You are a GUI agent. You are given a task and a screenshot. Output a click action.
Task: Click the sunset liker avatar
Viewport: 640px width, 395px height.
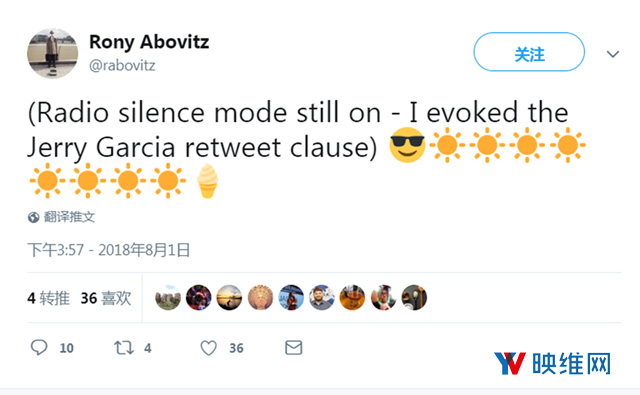point(229,297)
